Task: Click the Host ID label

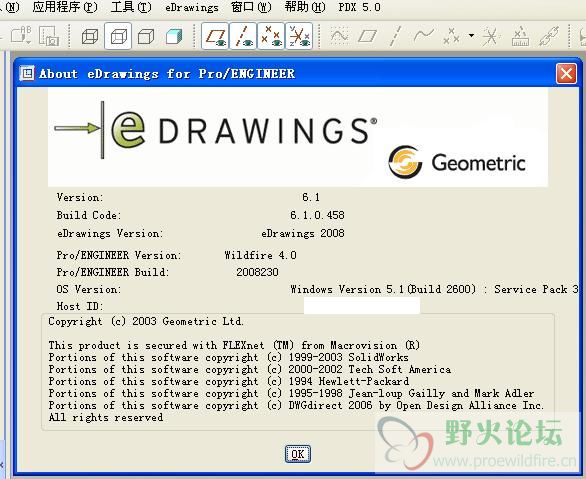Action: pos(80,306)
